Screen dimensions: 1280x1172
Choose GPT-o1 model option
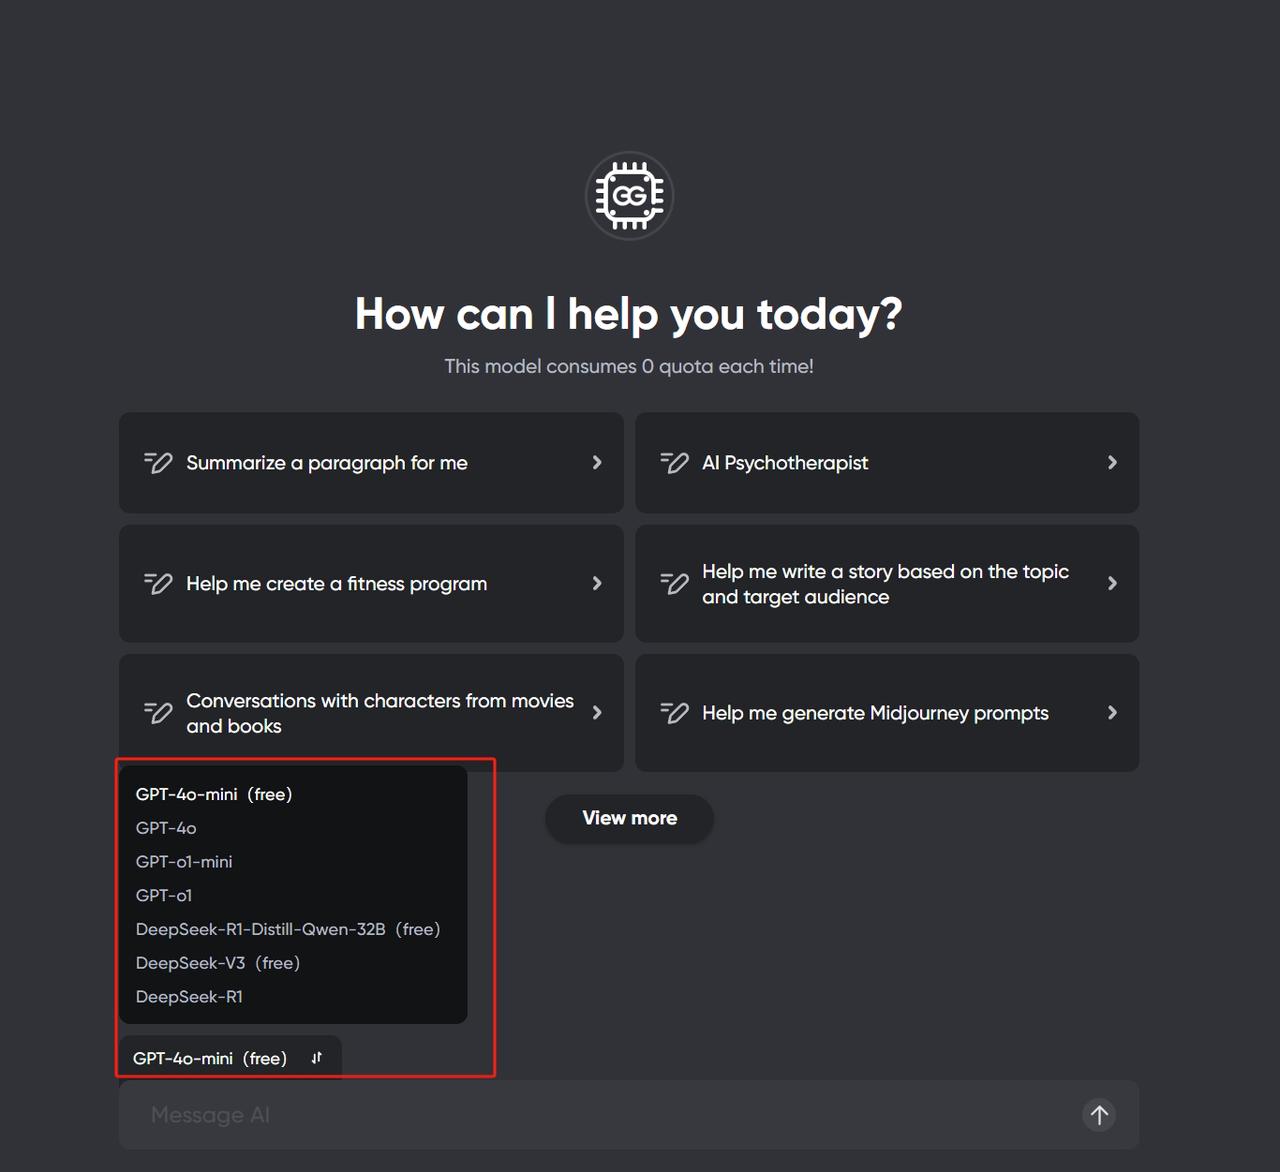[164, 896]
